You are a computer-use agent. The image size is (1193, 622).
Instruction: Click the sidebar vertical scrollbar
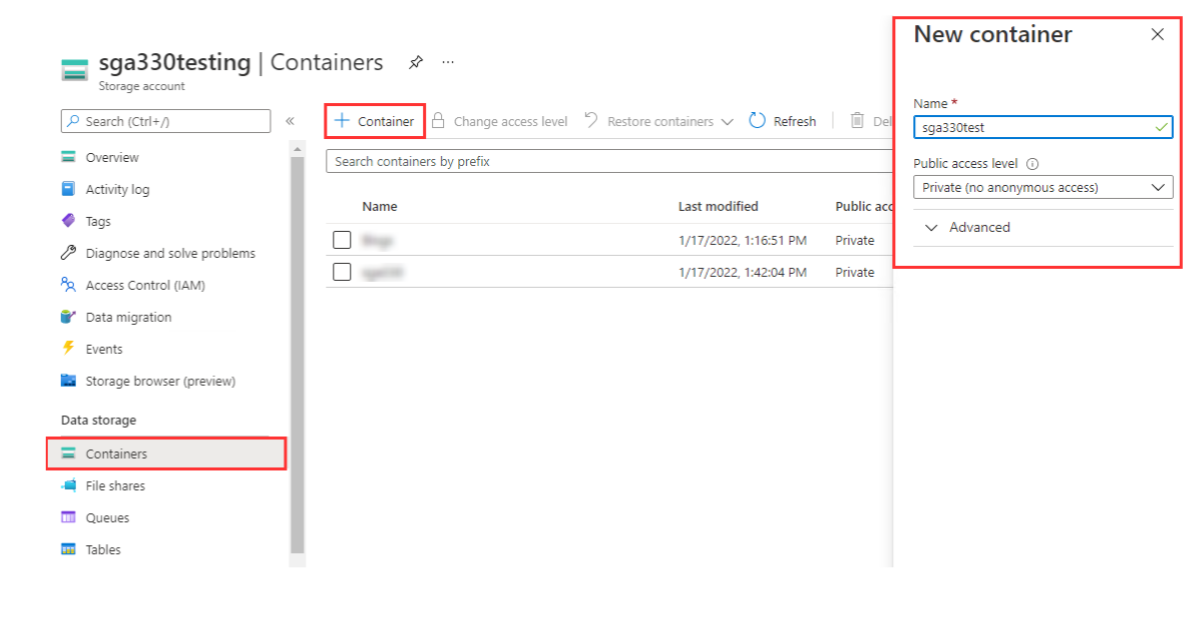point(297,350)
